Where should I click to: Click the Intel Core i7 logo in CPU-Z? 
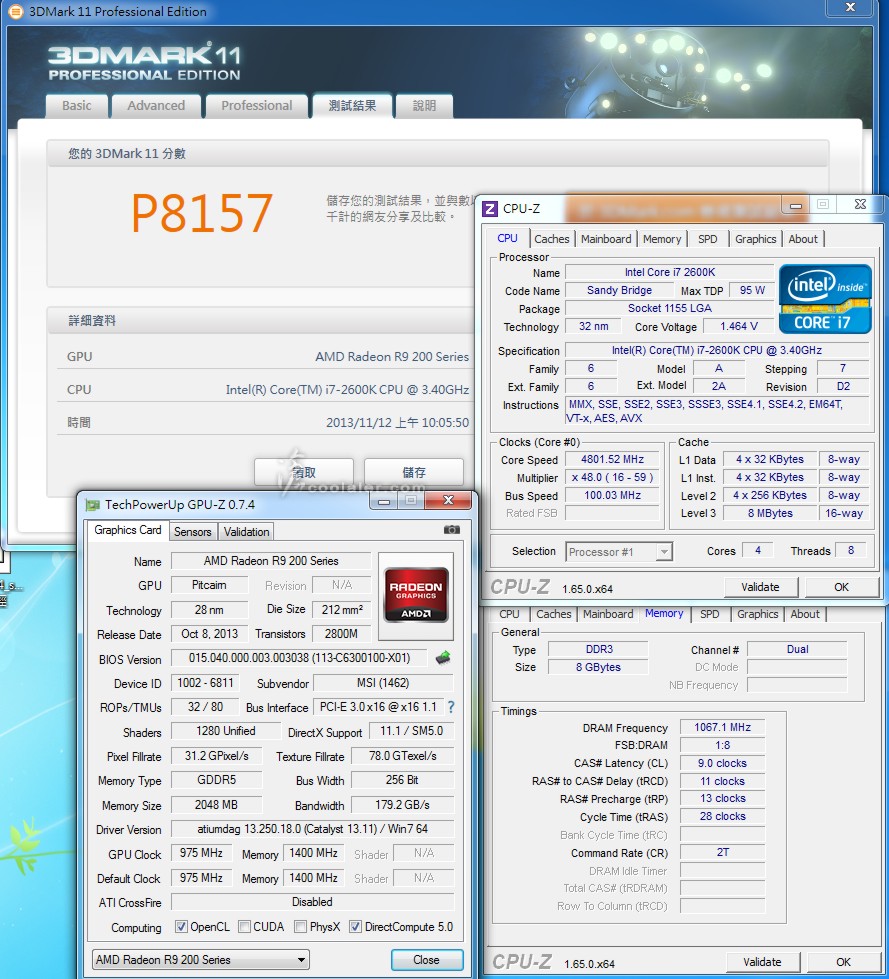coord(825,298)
